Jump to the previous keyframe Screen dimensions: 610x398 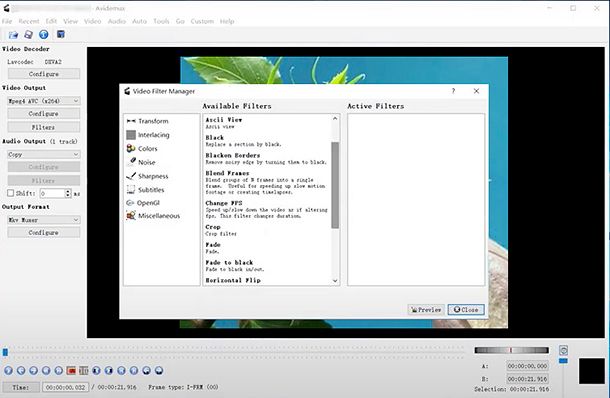(x=46, y=370)
